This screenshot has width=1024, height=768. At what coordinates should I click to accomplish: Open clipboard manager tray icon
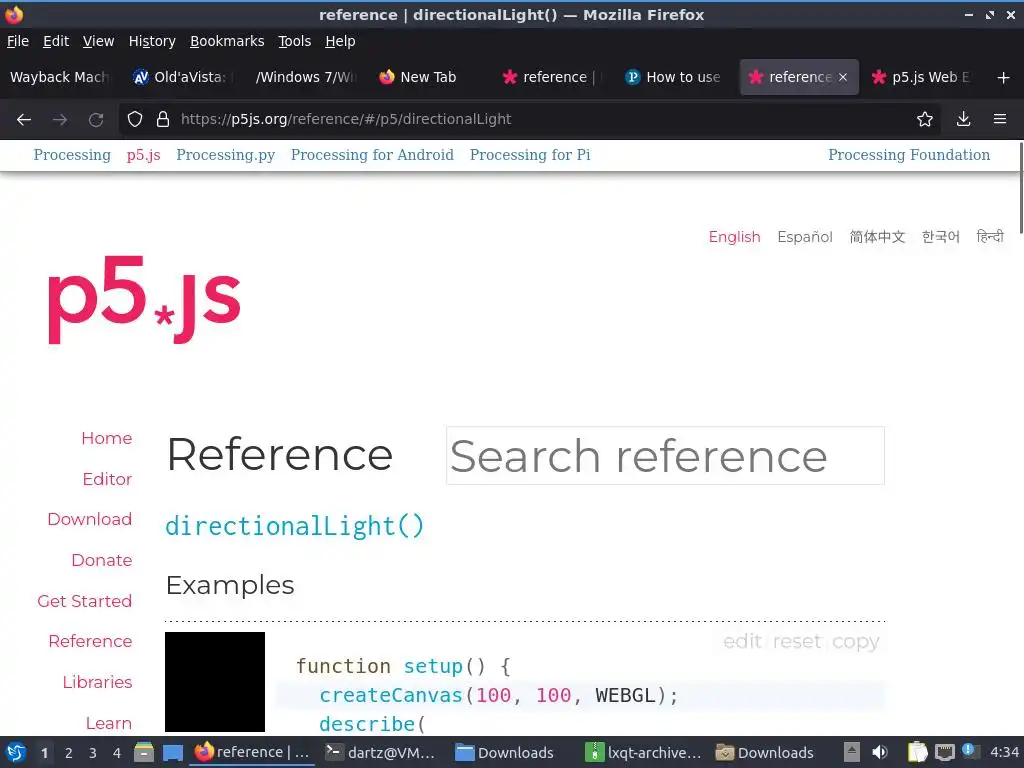tap(918, 752)
